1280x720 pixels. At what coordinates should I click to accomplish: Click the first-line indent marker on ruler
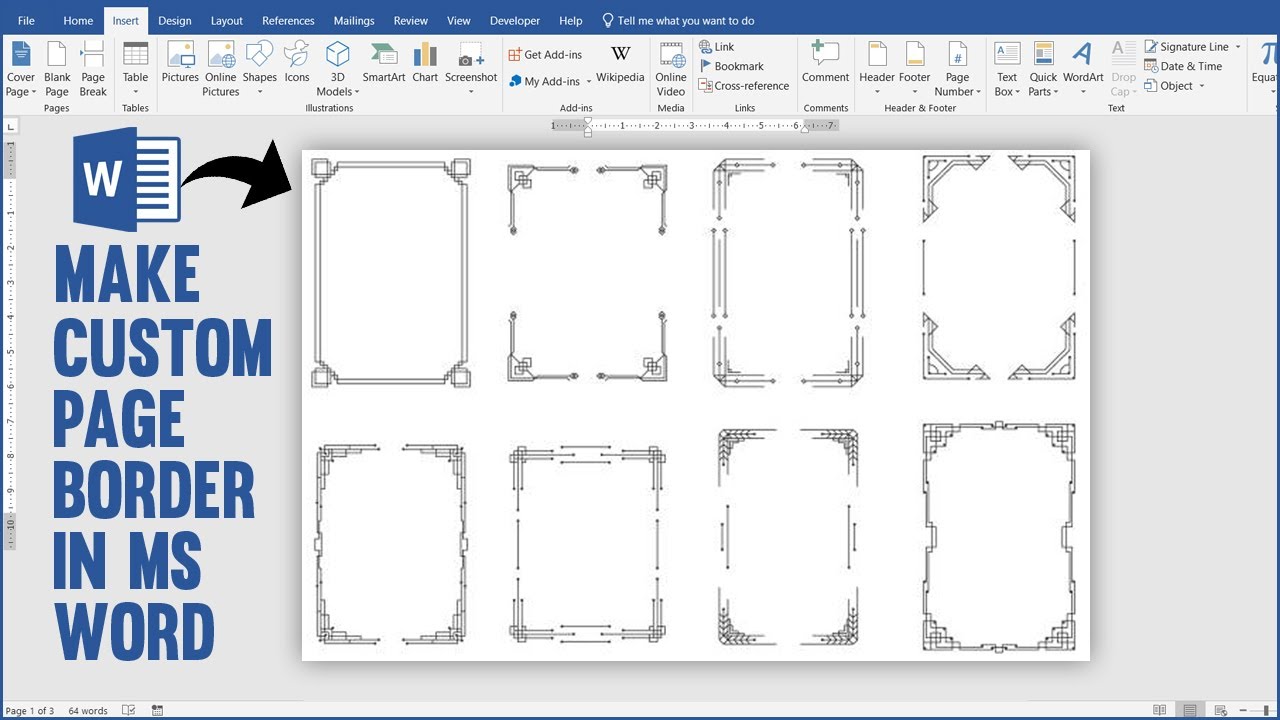pyautogui.click(x=588, y=121)
